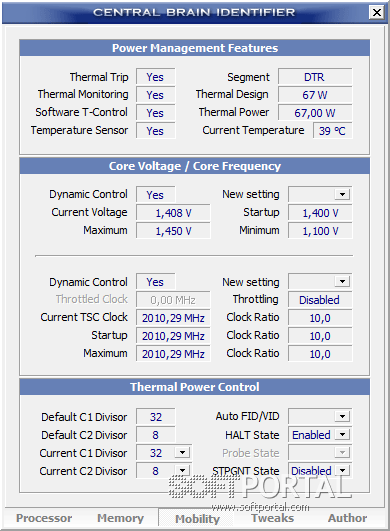Click the Maximum clock 2010,29 MHz value
Screen dimensions: 390x531
pyautogui.click(x=173, y=354)
